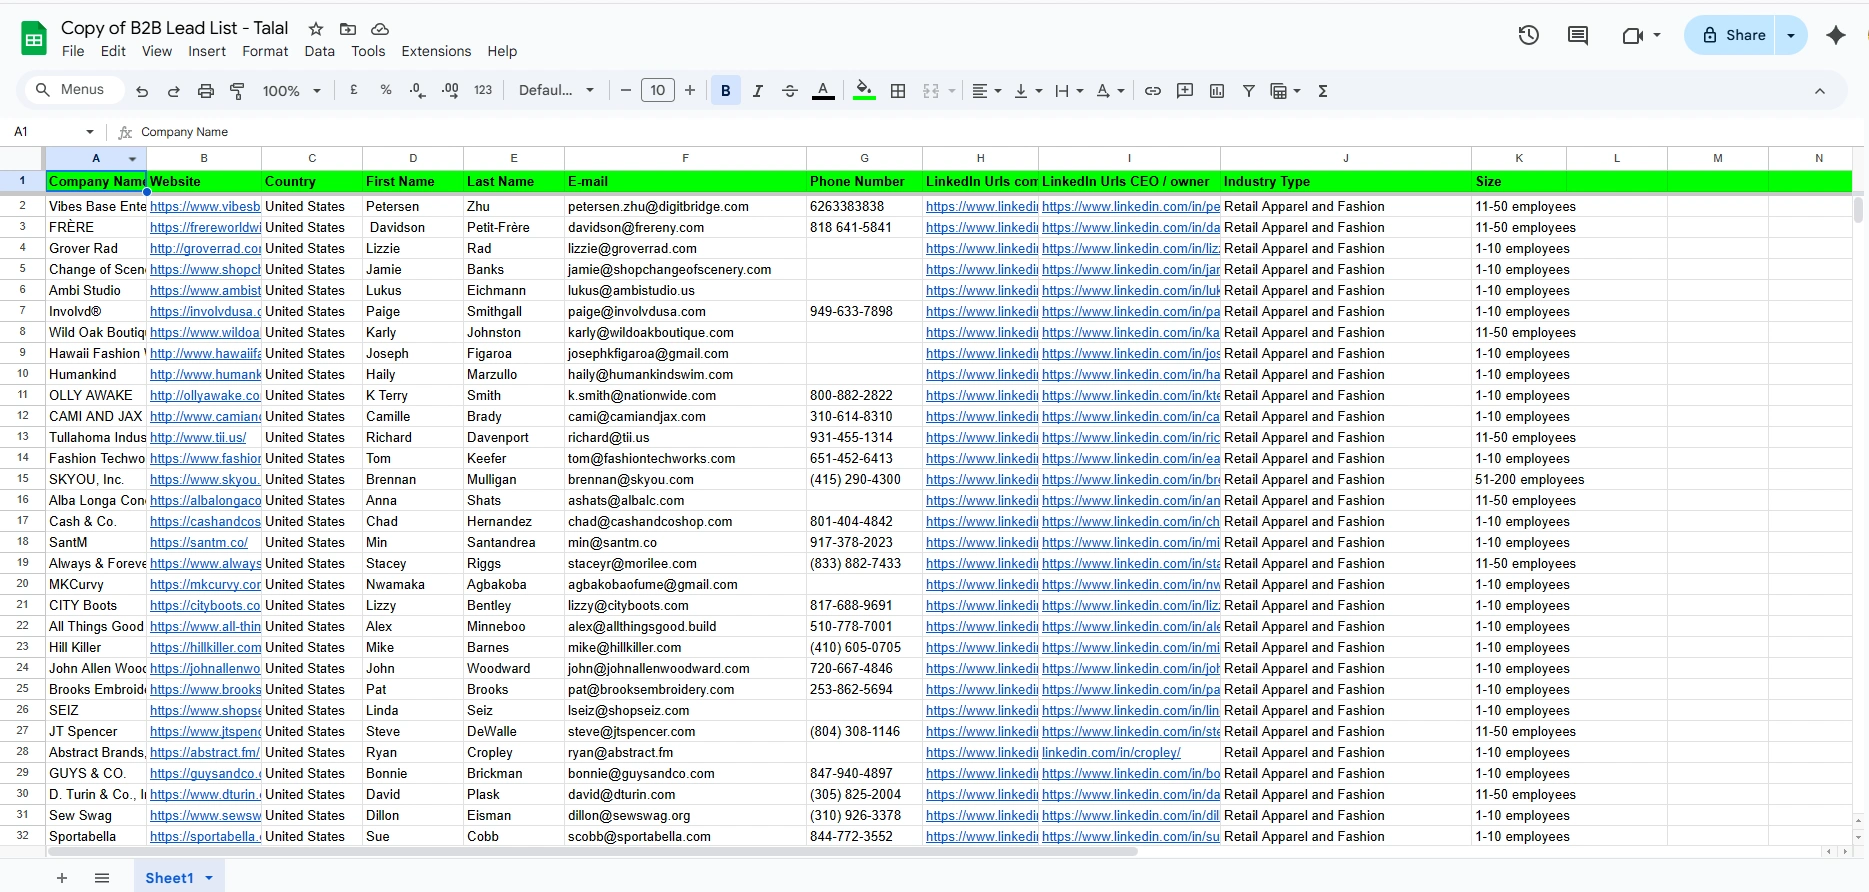Open the Extensions menu

pyautogui.click(x=436, y=51)
